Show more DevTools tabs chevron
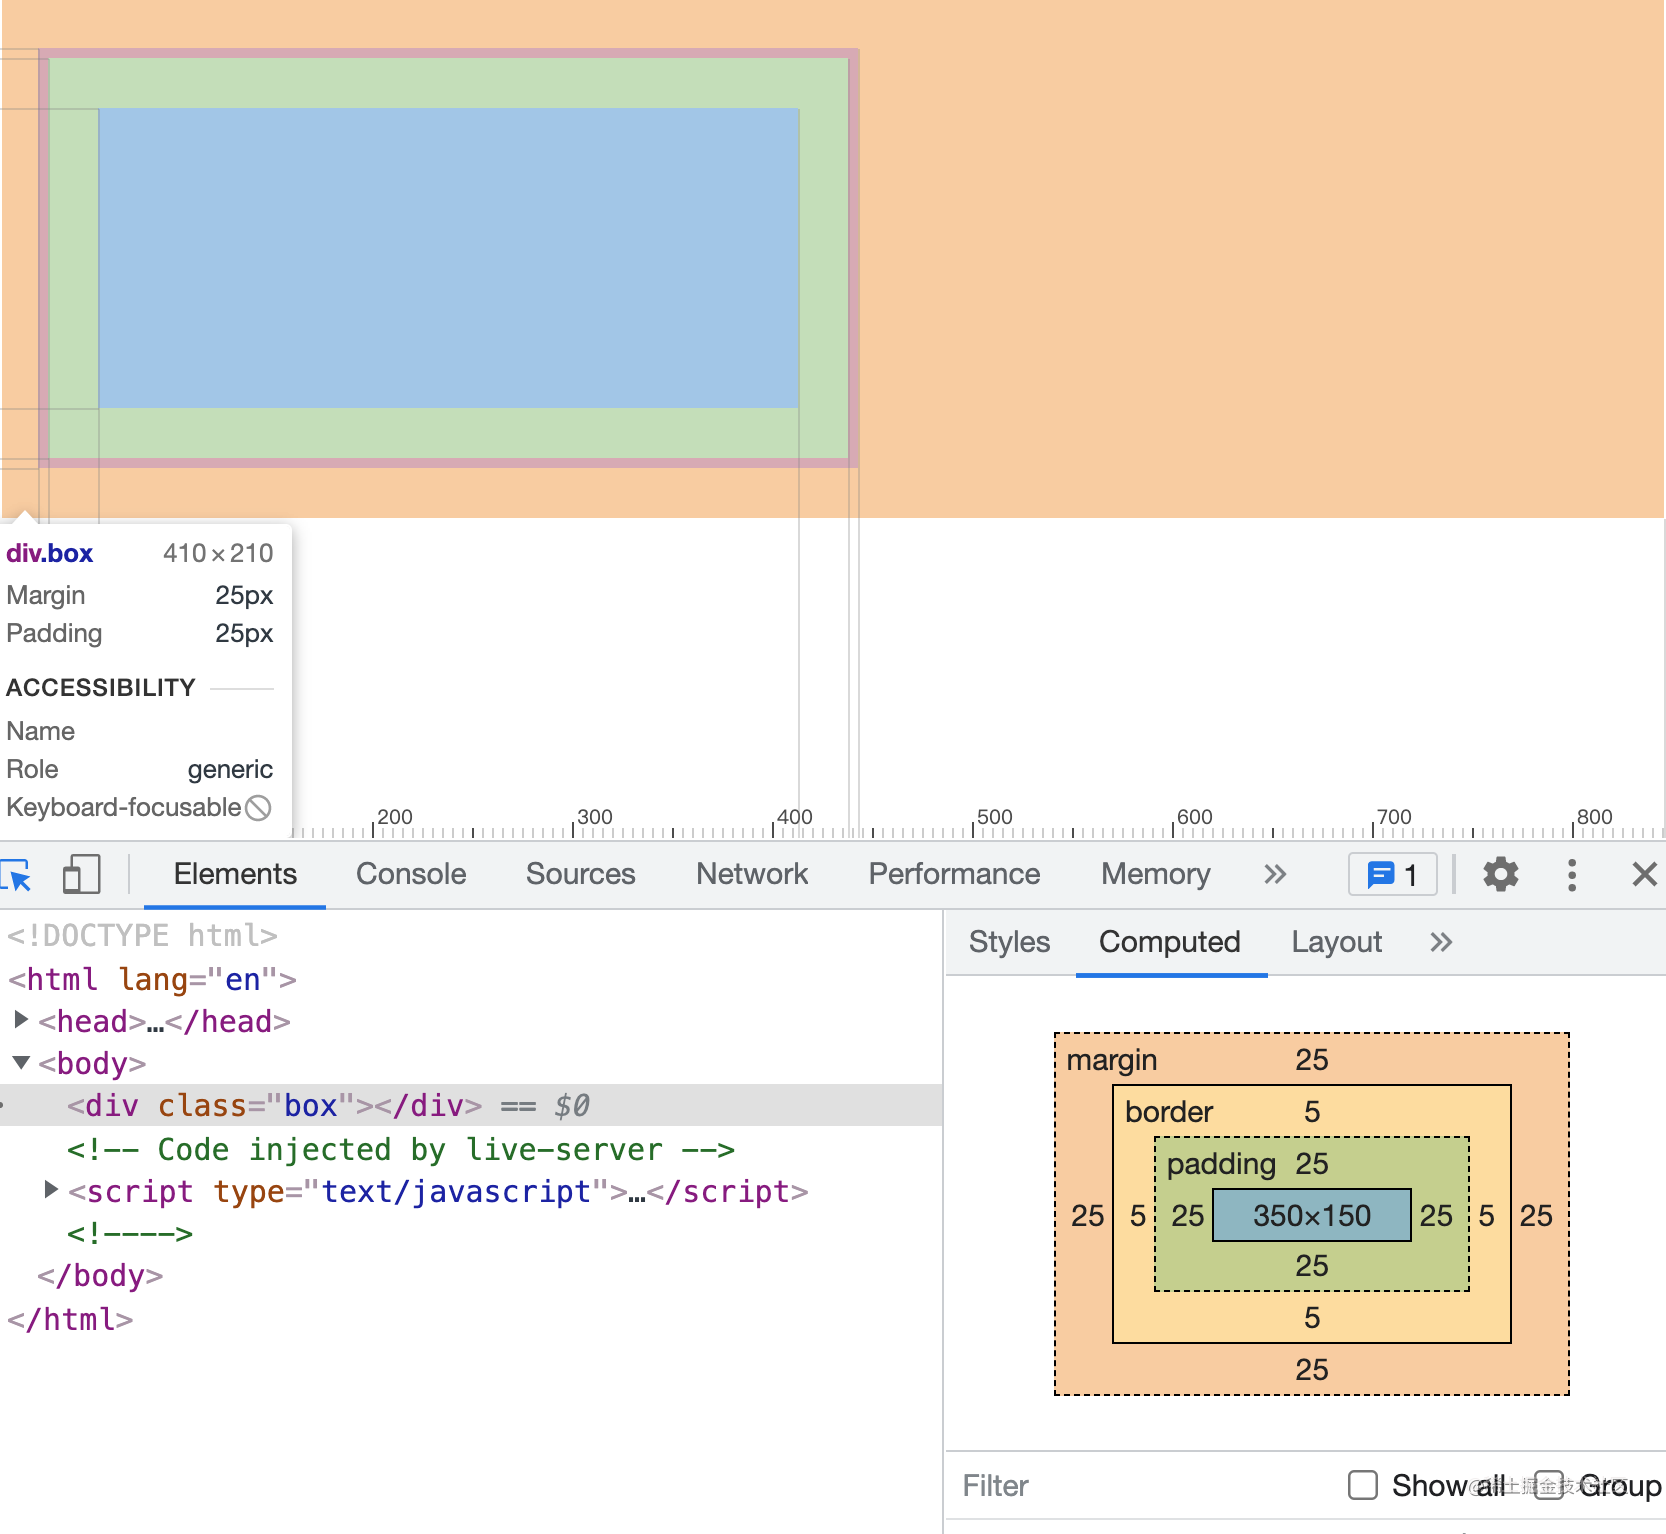This screenshot has height=1534, width=1666. [1275, 875]
